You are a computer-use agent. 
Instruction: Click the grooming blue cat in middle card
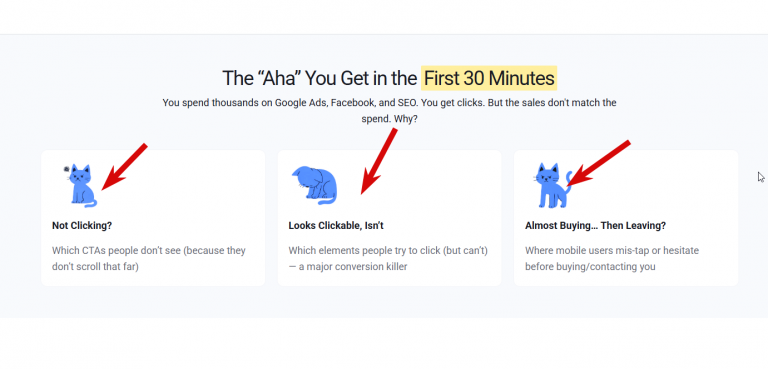pos(314,186)
